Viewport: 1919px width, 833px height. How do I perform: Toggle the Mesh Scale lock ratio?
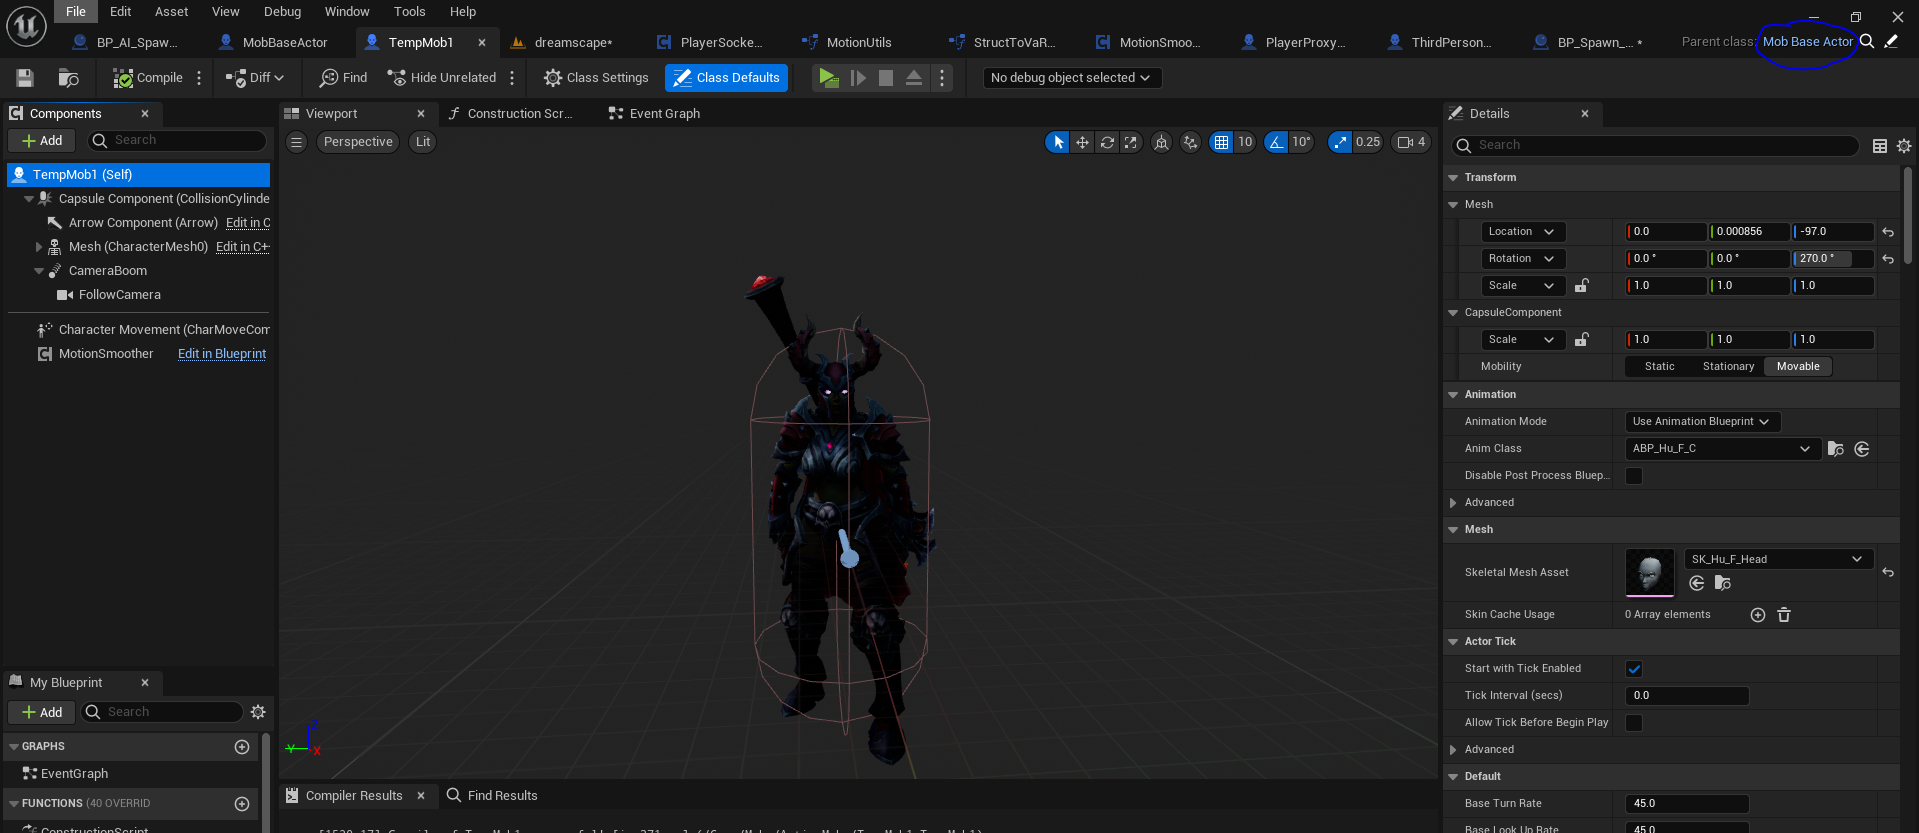[x=1582, y=286]
